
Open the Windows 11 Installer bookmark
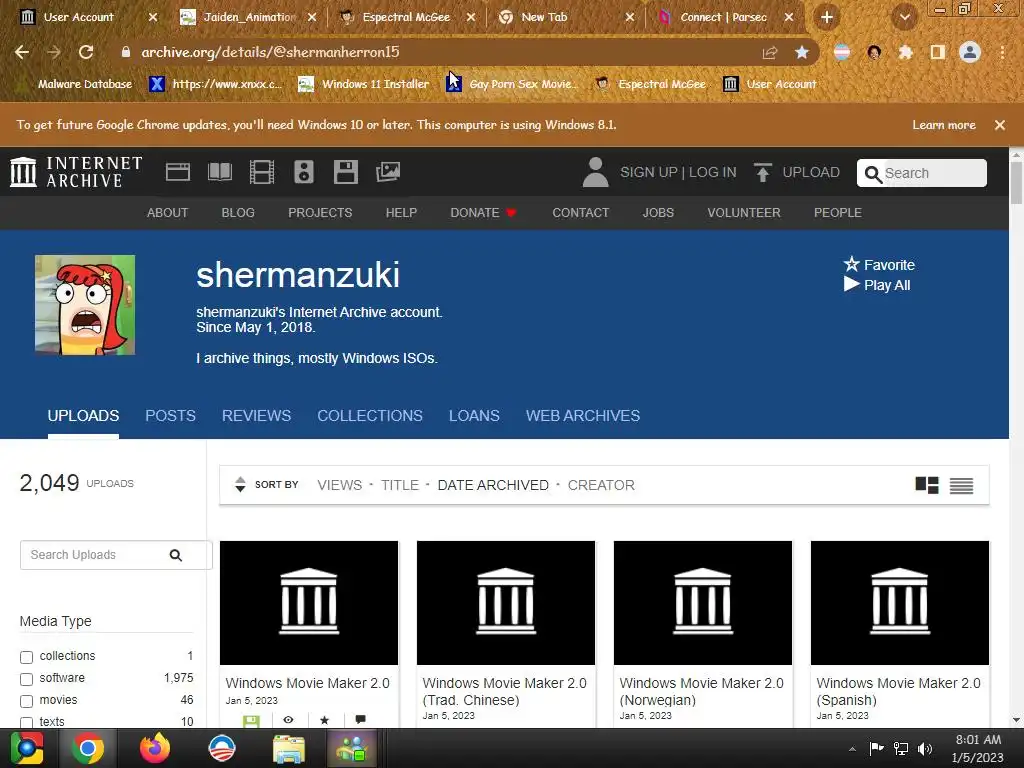364,84
